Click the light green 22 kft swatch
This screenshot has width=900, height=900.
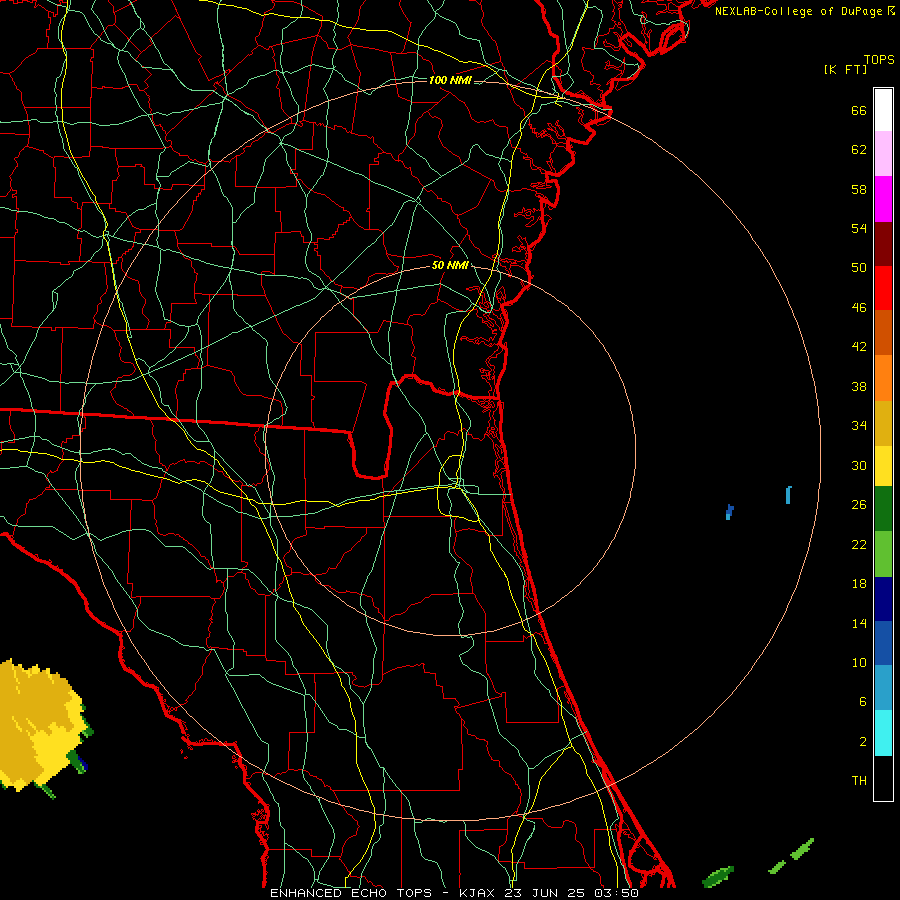(x=883, y=554)
